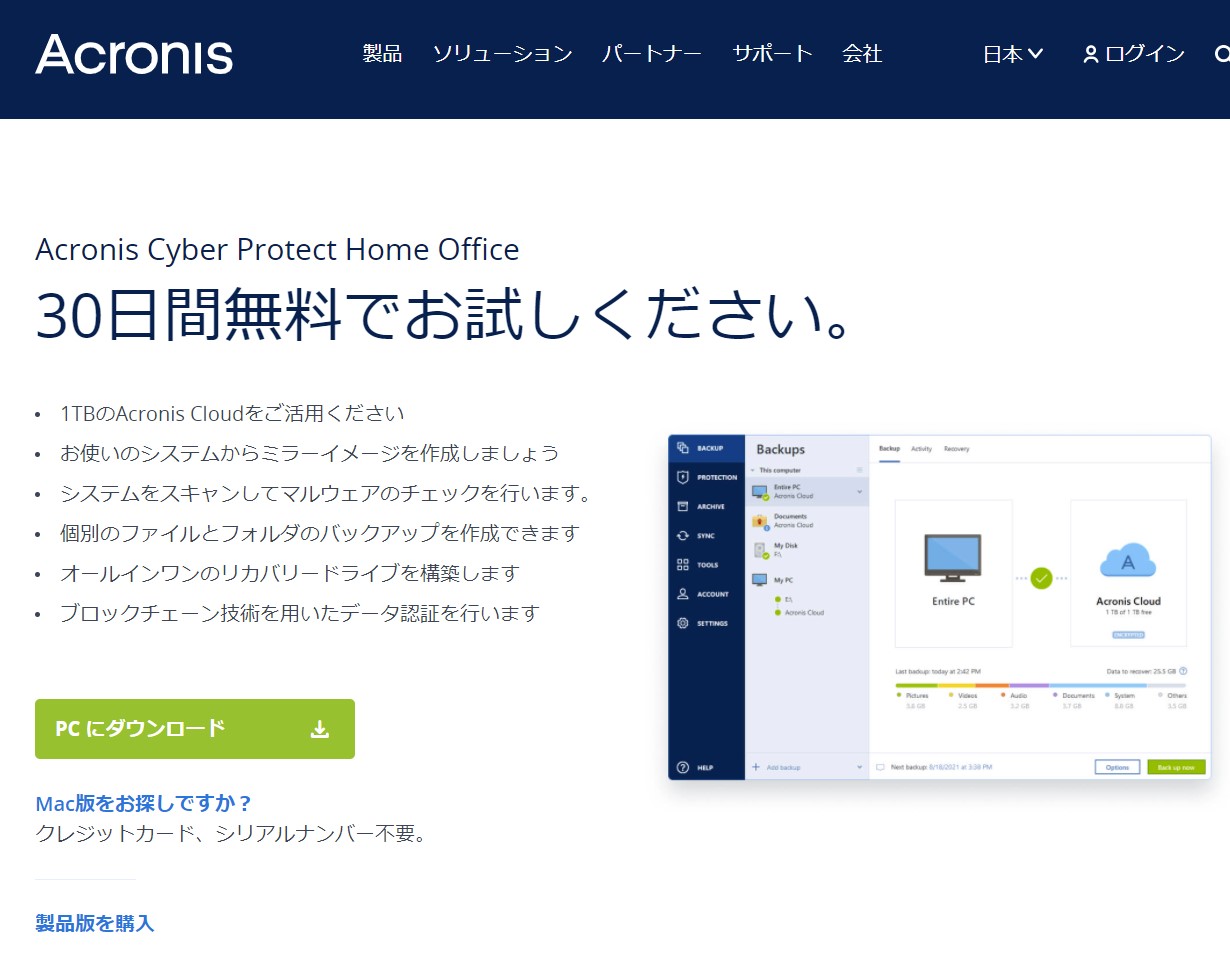1230x967 pixels.
Task: Expand the Entire PC backup chevron
Action: (859, 491)
